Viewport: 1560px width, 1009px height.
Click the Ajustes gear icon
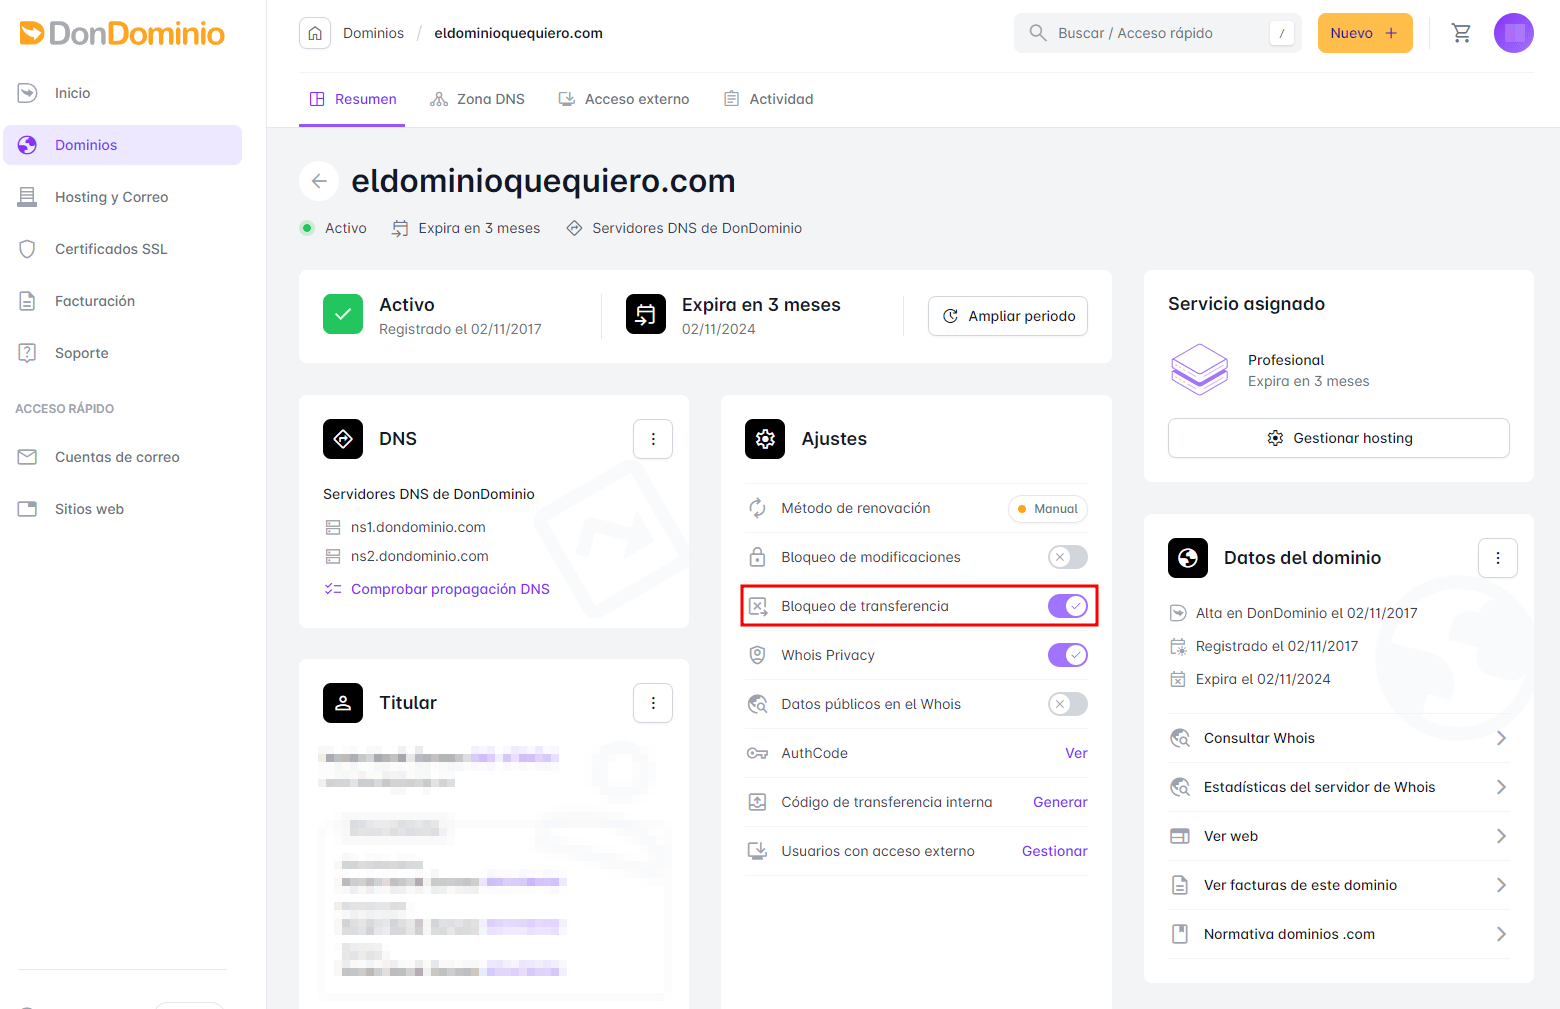(765, 439)
